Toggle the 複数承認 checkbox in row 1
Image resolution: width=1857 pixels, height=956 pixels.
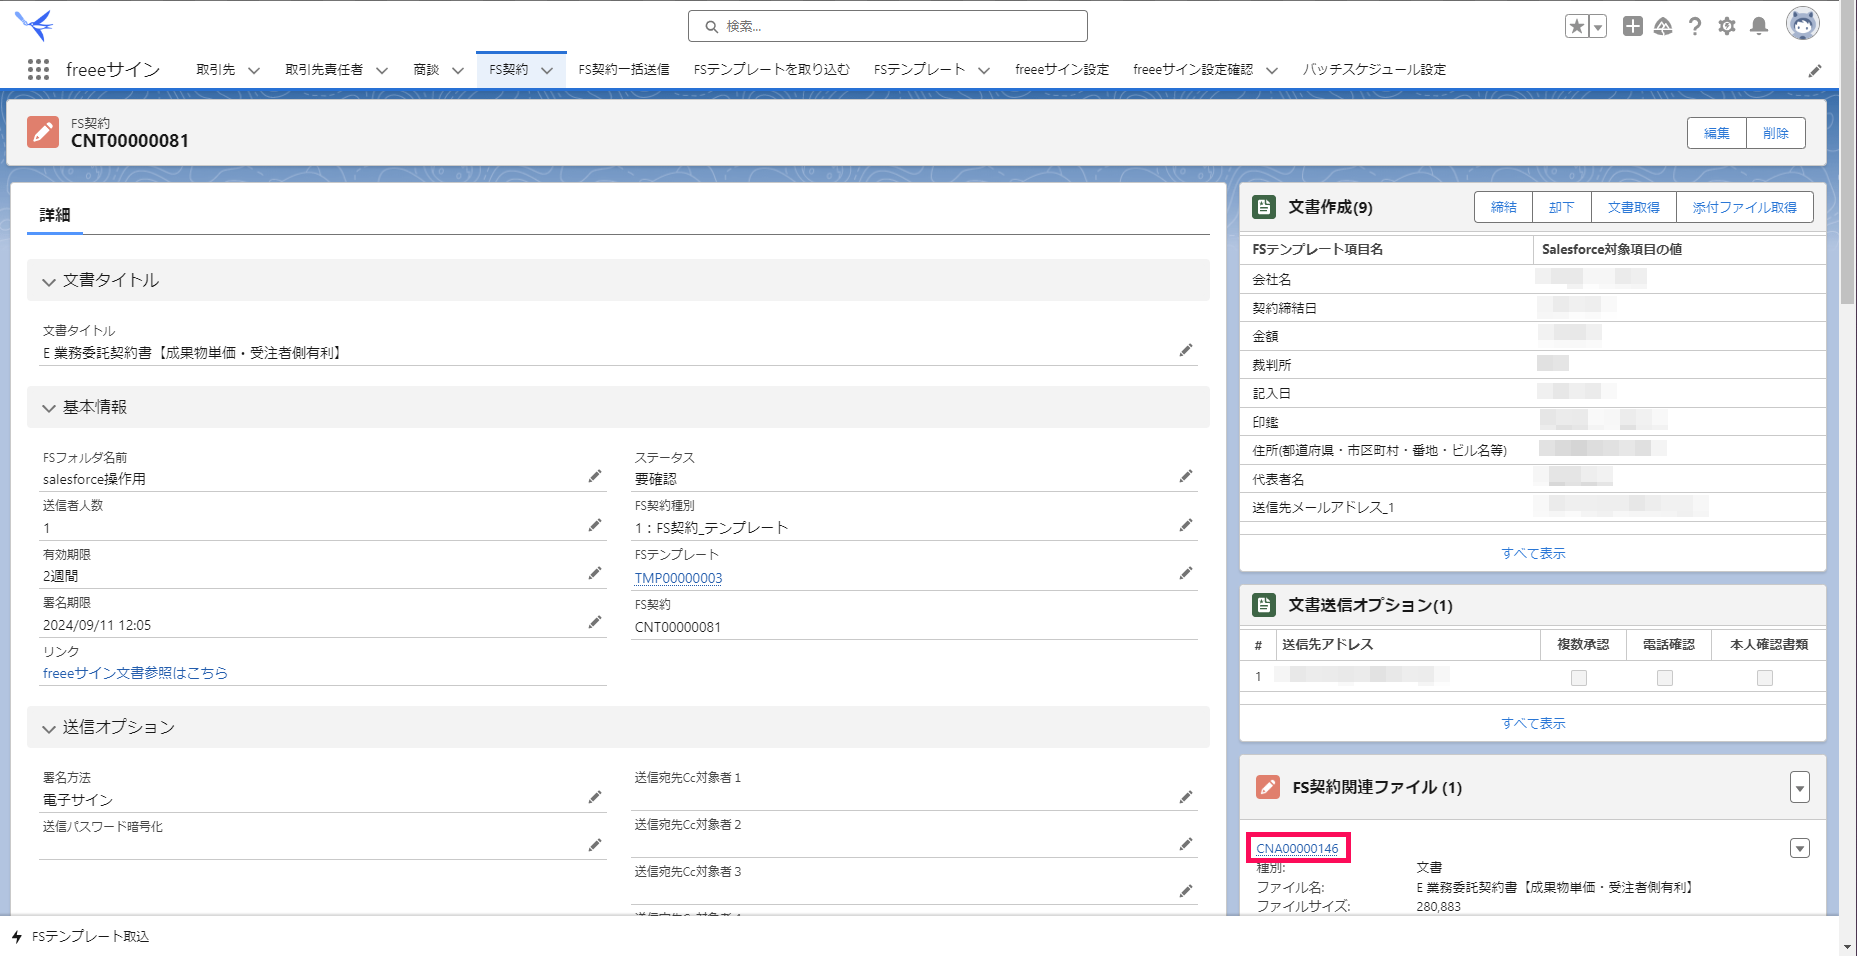point(1579,678)
